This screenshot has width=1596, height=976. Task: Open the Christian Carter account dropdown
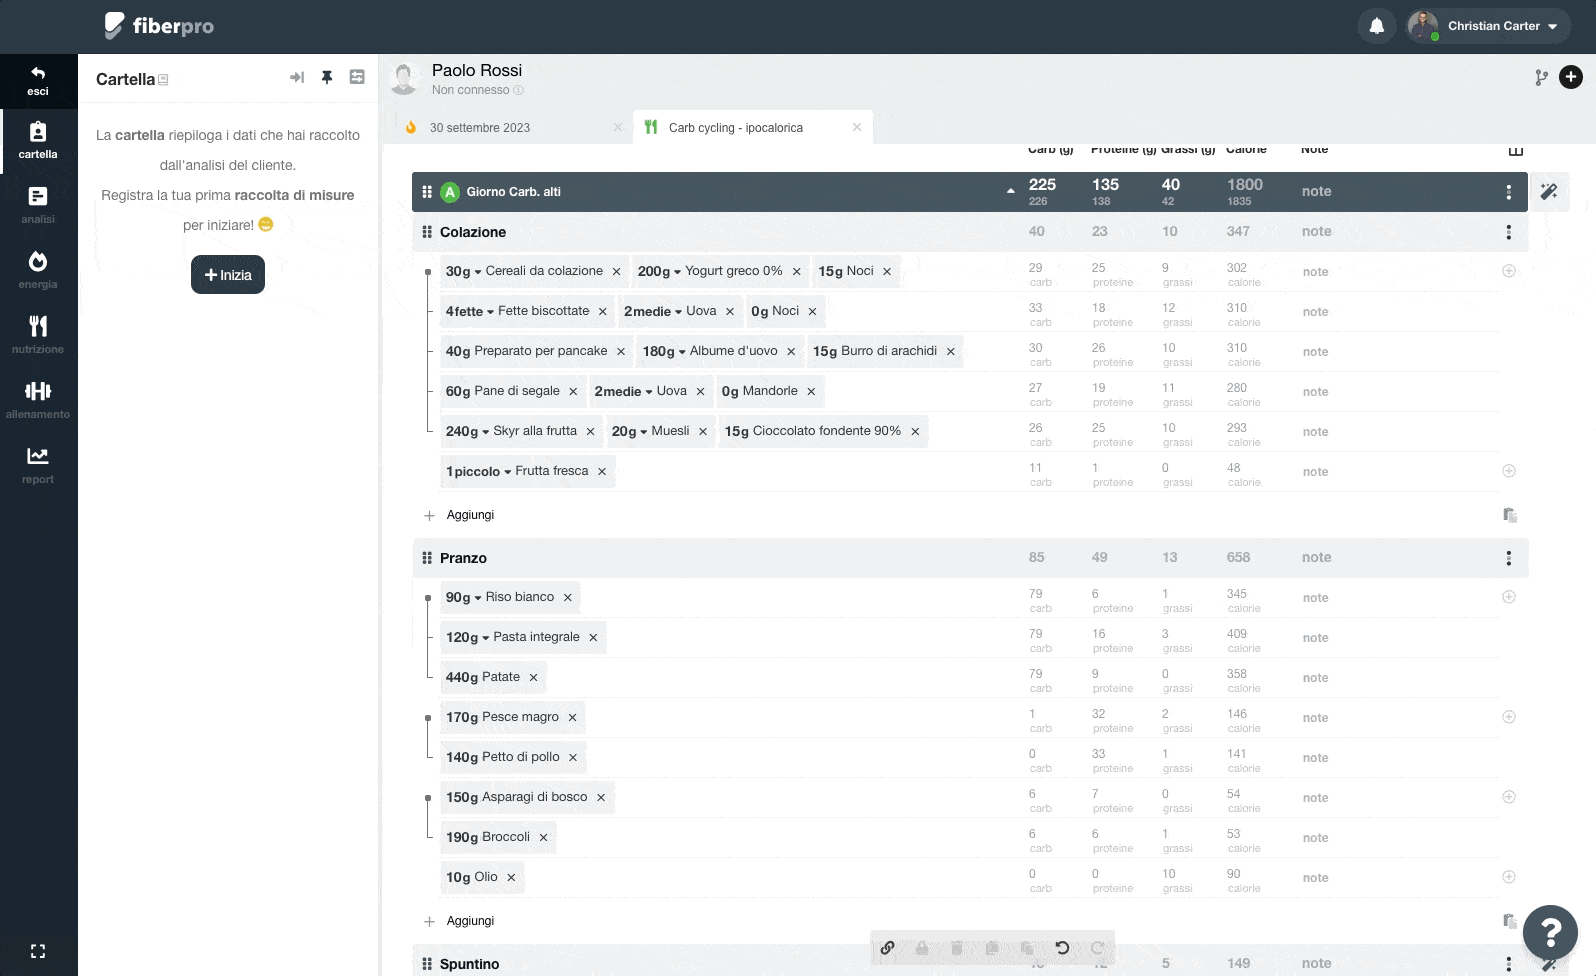click(1487, 26)
